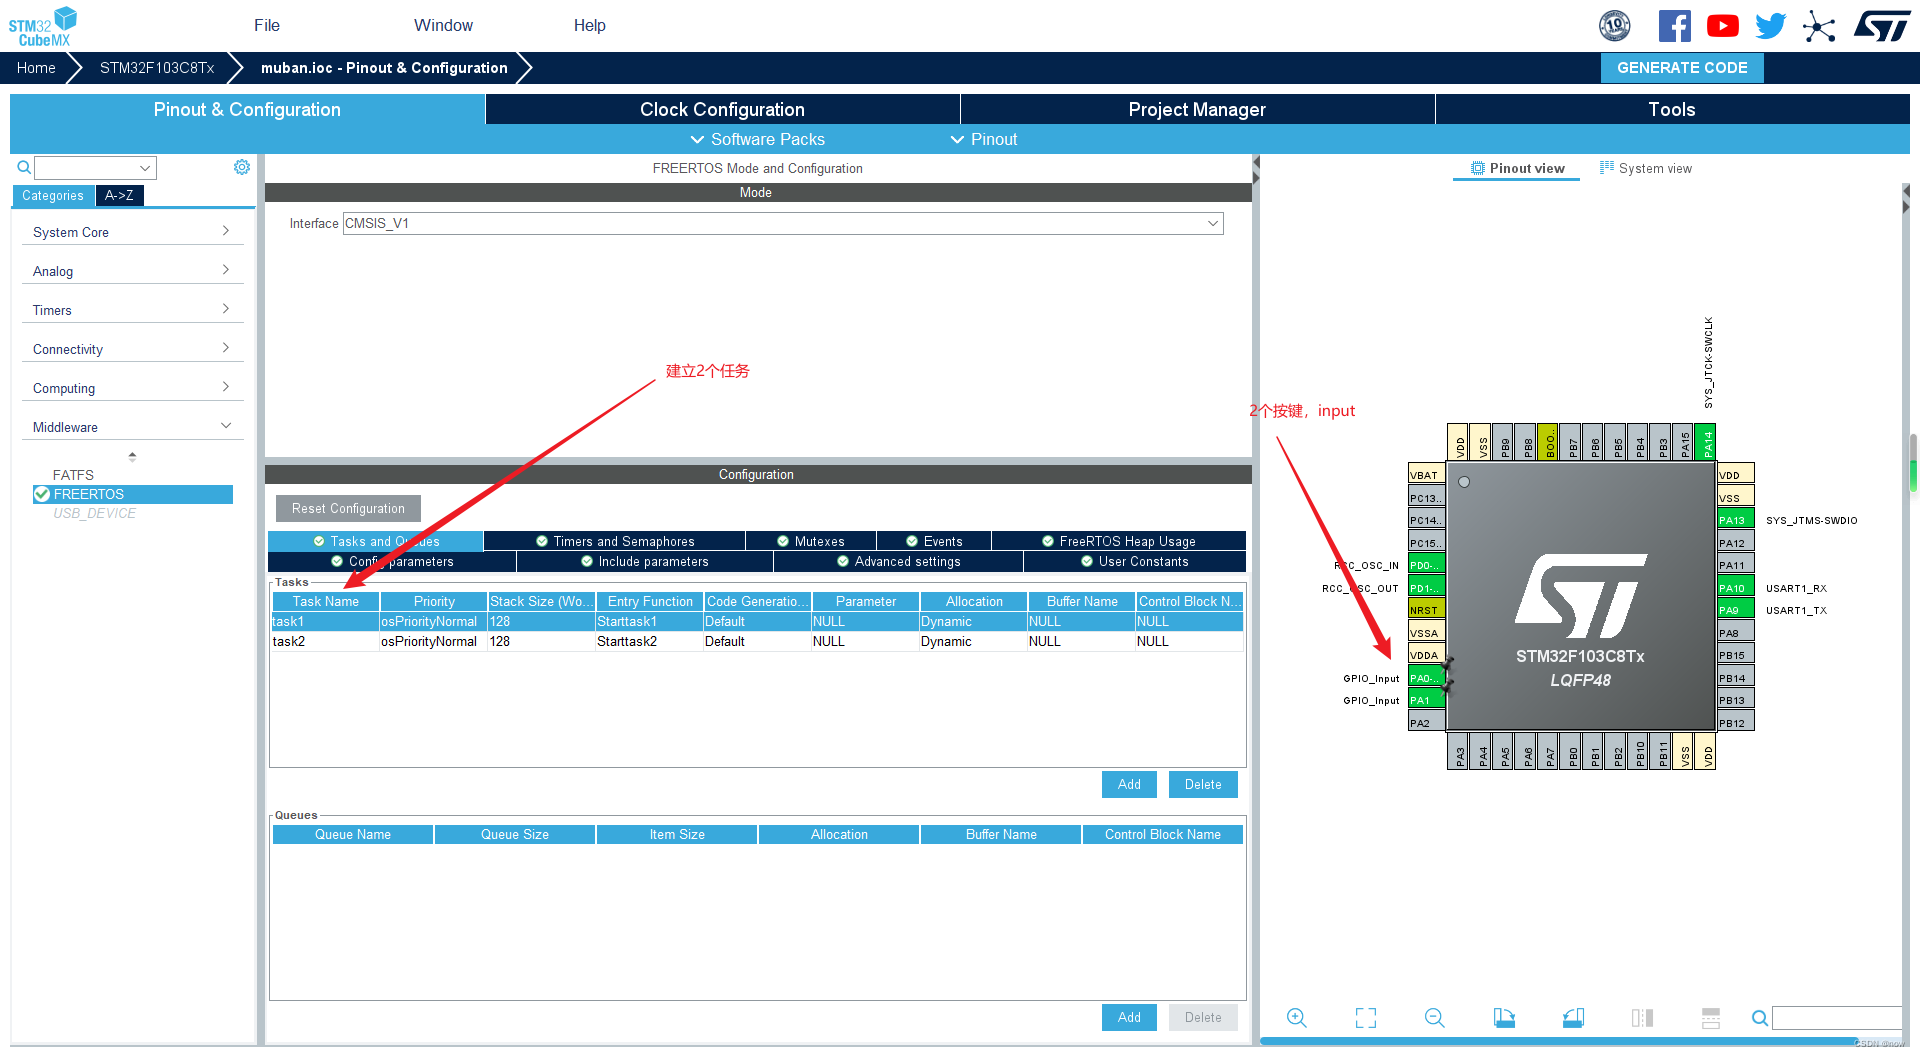Image resolution: width=1920 pixels, height=1057 pixels.
Task: Rotate the chip clockwise
Action: point(1504,1017)
